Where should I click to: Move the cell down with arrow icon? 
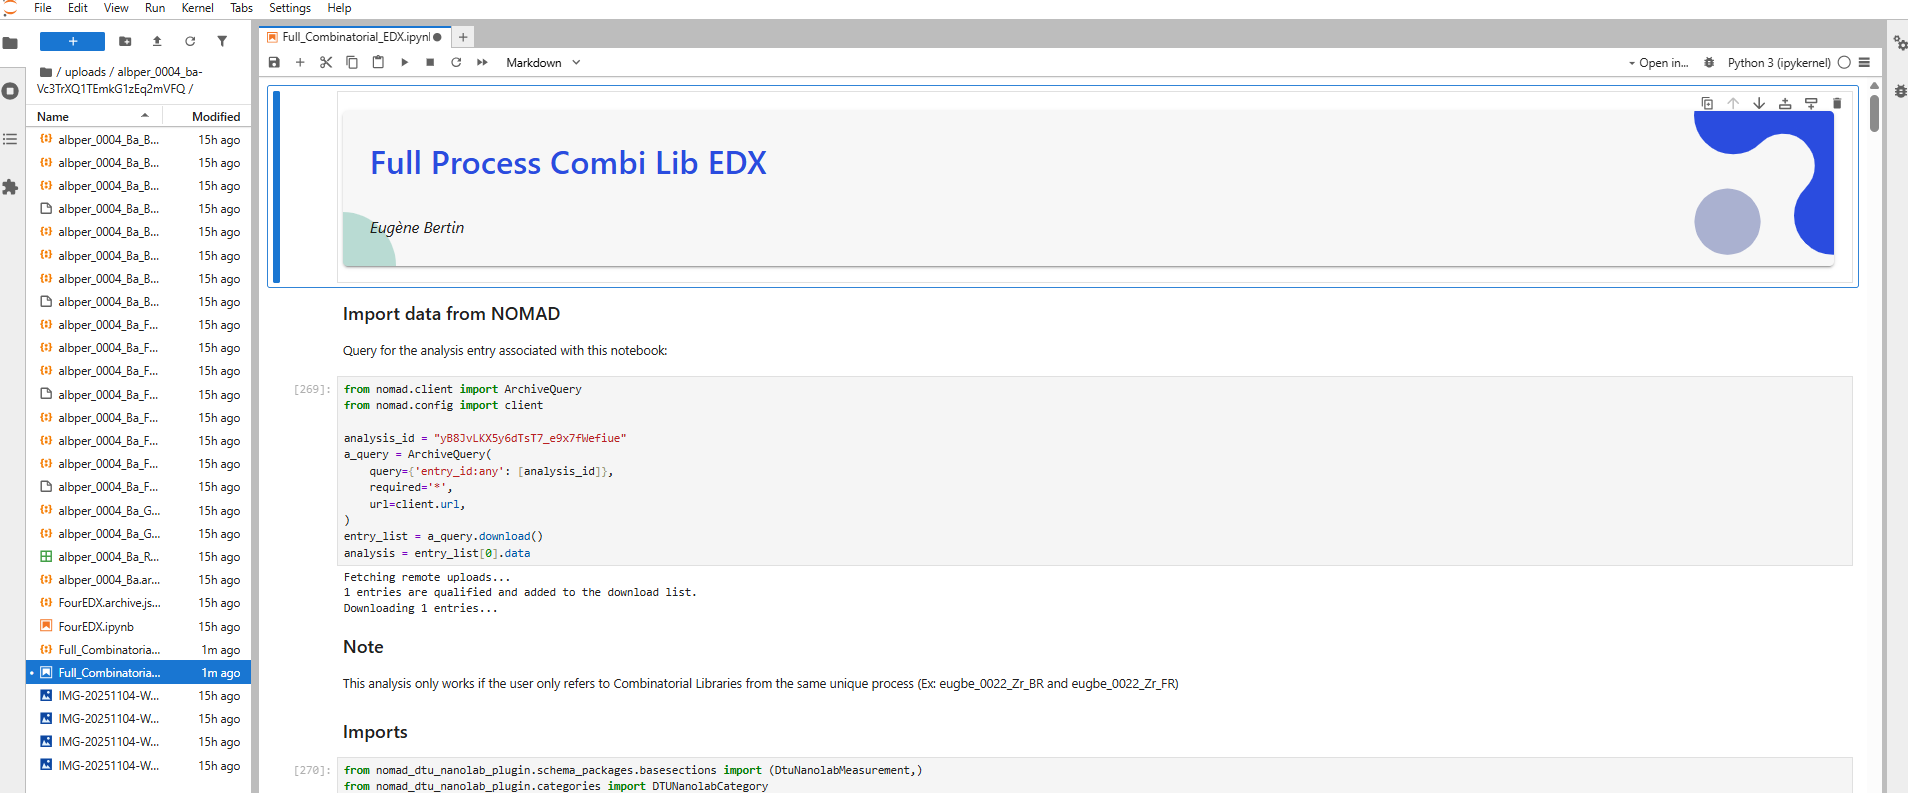pos(1759,103)
